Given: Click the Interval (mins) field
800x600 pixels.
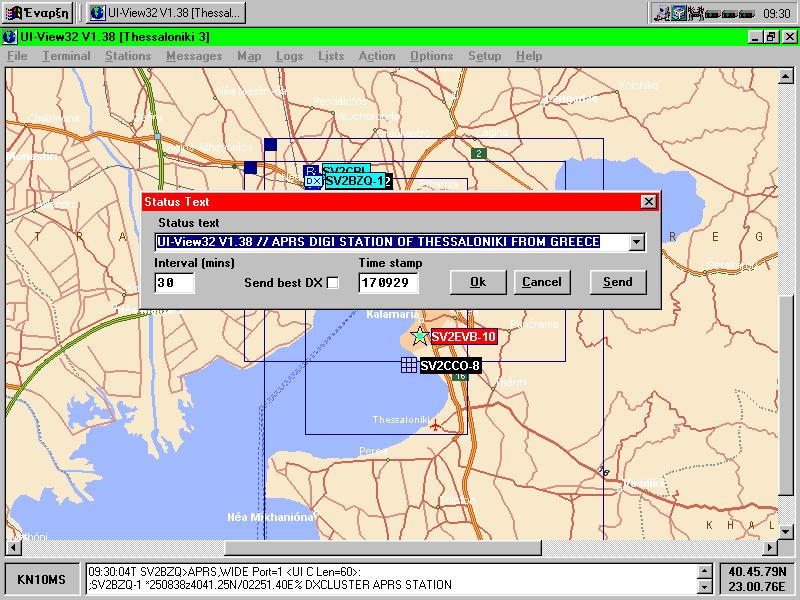Looking at the screenshot, I should [174, 283].
